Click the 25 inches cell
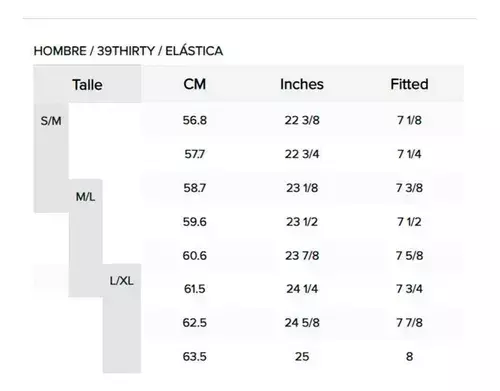The width and height of the screenshot is (500, 391). 302,357
